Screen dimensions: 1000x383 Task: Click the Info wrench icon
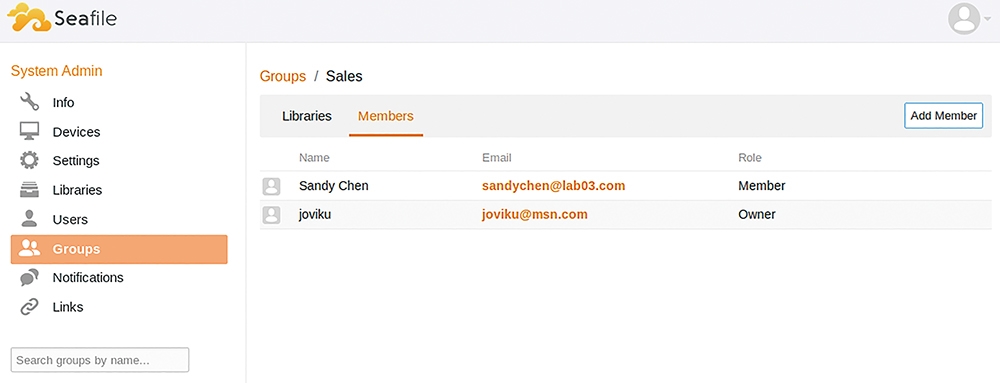click(29, 102)
